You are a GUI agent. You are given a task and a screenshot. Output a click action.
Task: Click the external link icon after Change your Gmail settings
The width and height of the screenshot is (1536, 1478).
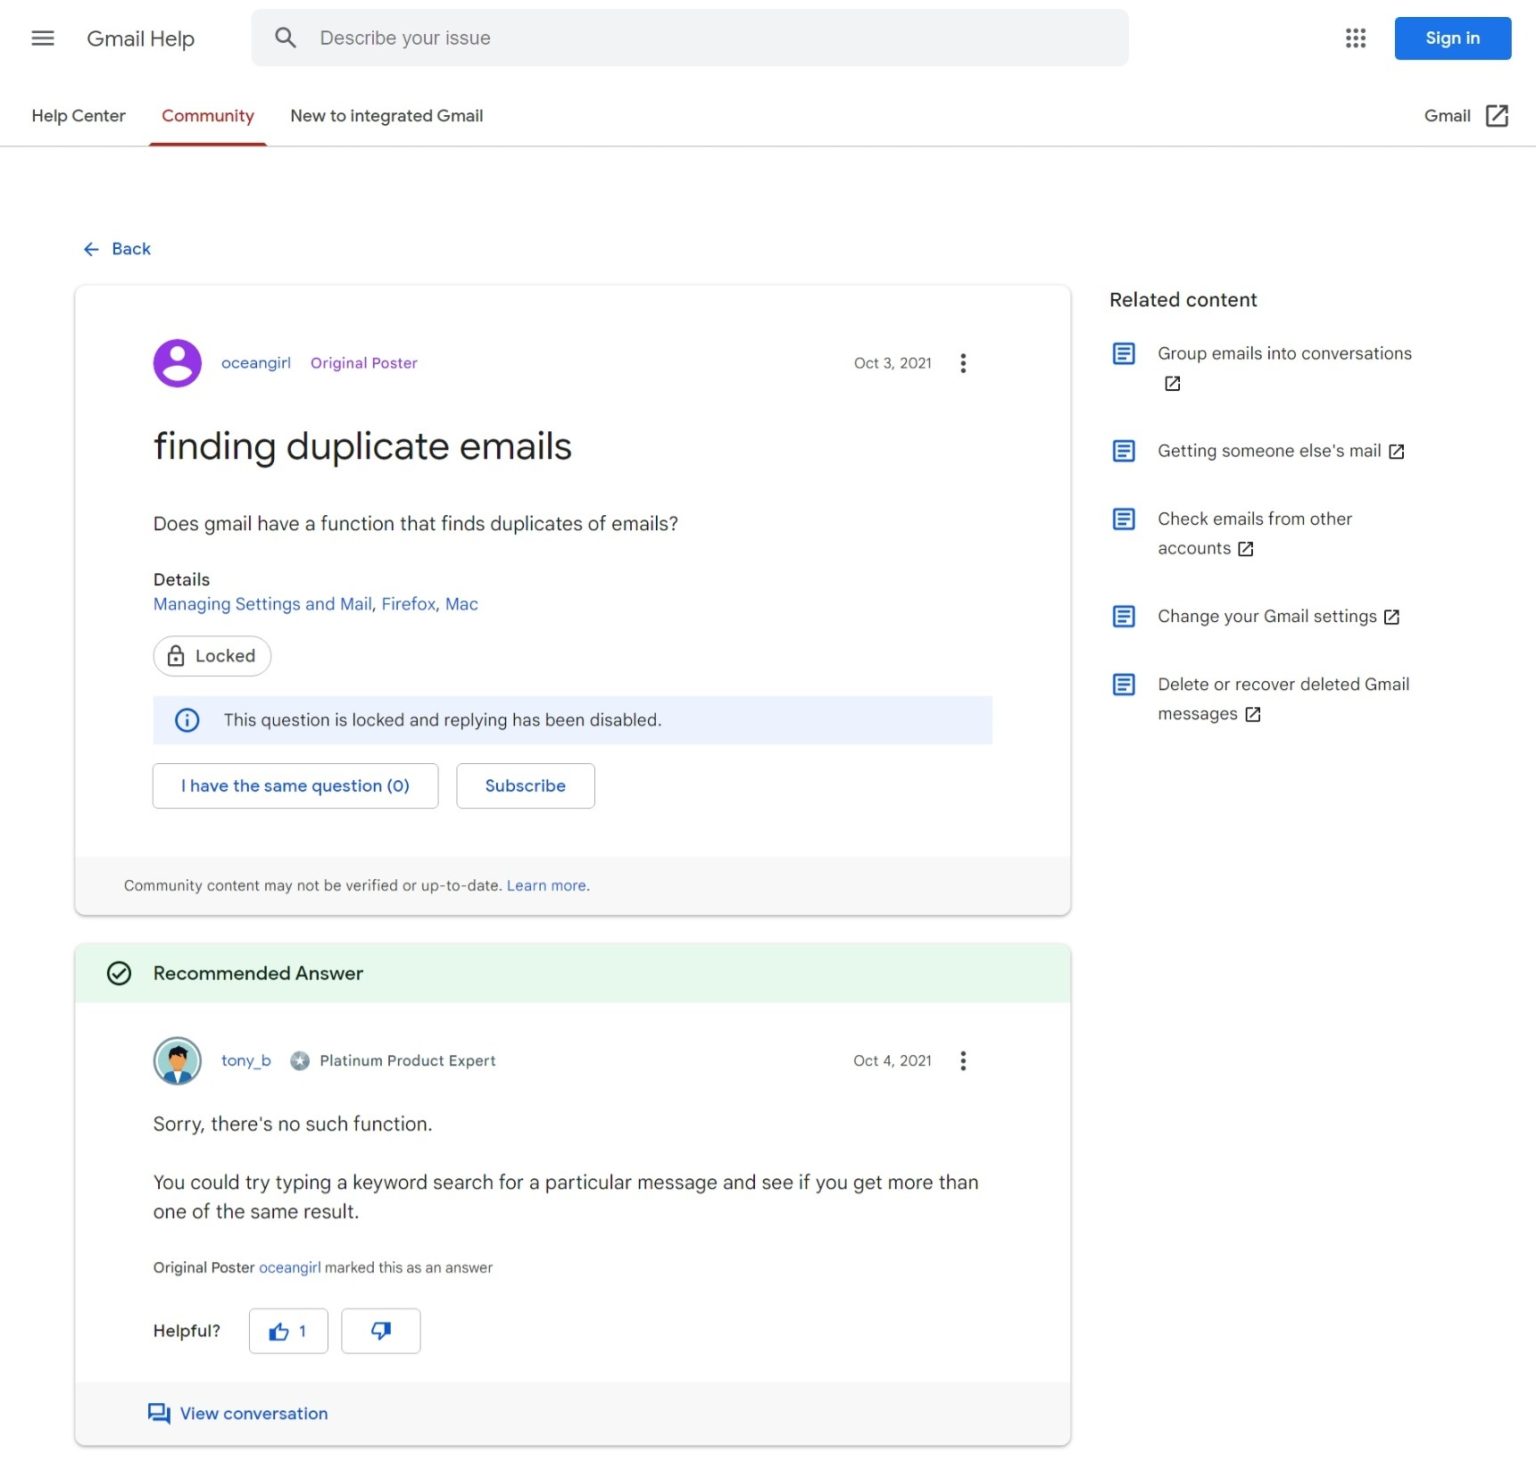pos(1392,617)
